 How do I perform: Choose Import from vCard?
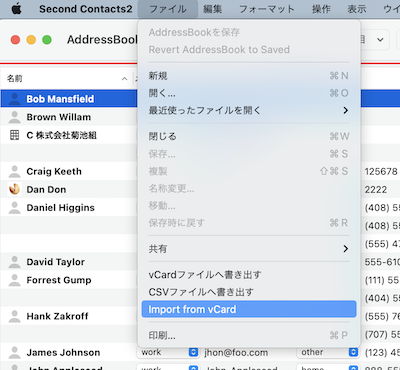tap(249, 309)
